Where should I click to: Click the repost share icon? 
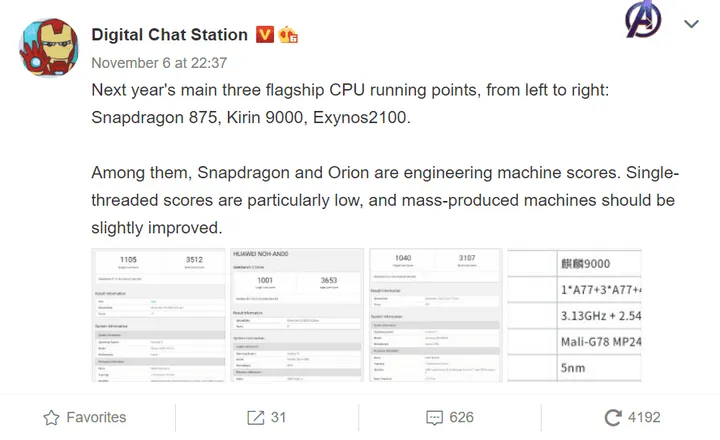point(255,417)
